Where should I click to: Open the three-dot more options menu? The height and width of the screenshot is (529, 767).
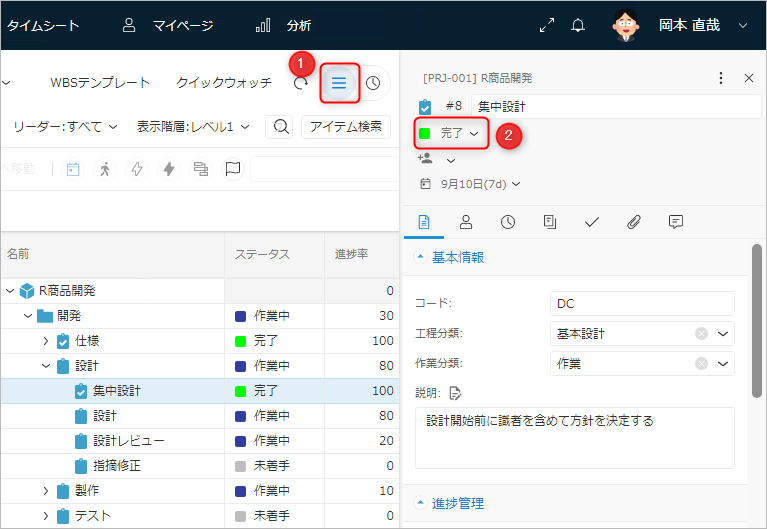[x=721, y=78]
